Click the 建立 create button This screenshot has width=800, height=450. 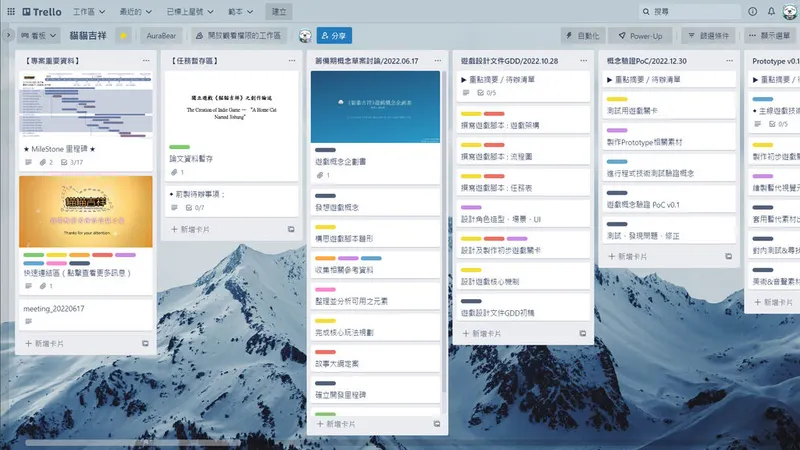[x=279, y=11]
